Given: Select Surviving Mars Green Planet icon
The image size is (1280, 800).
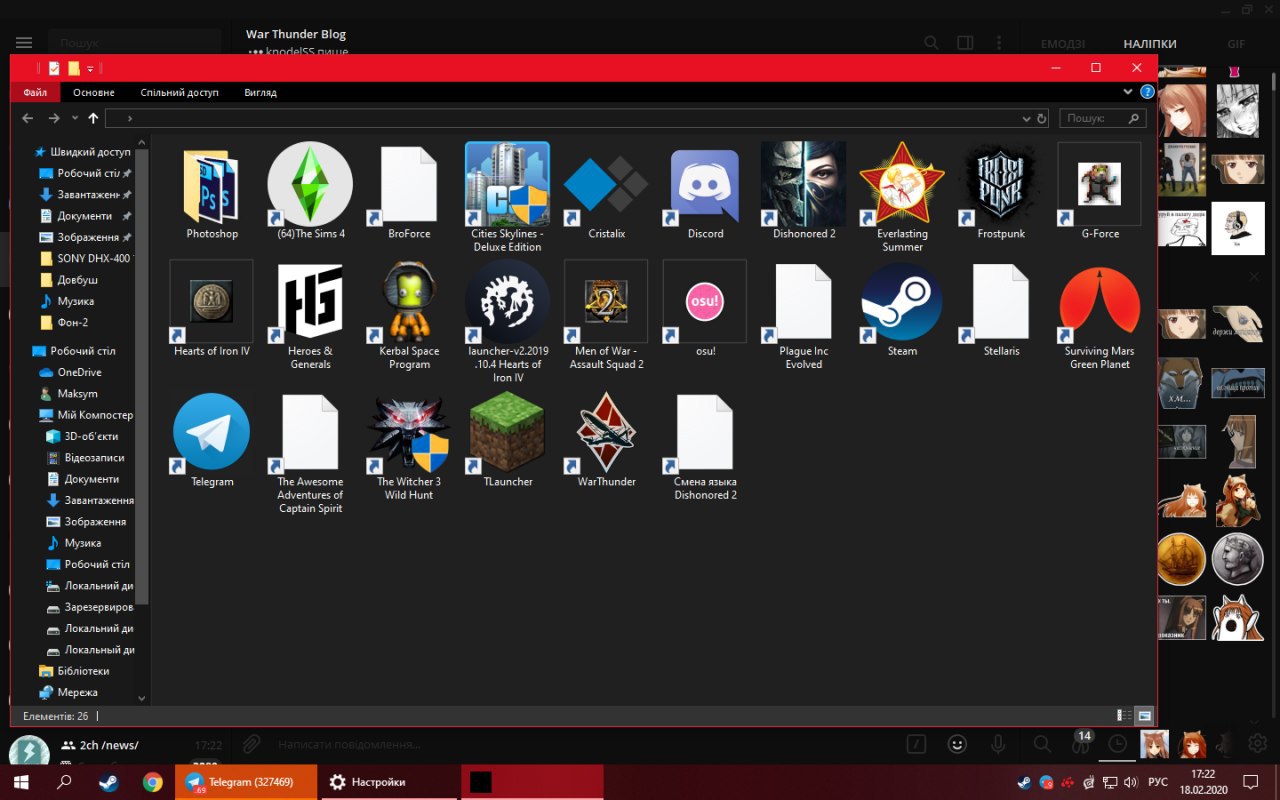Looking at the screenshot, I should tap(1100, 315).
